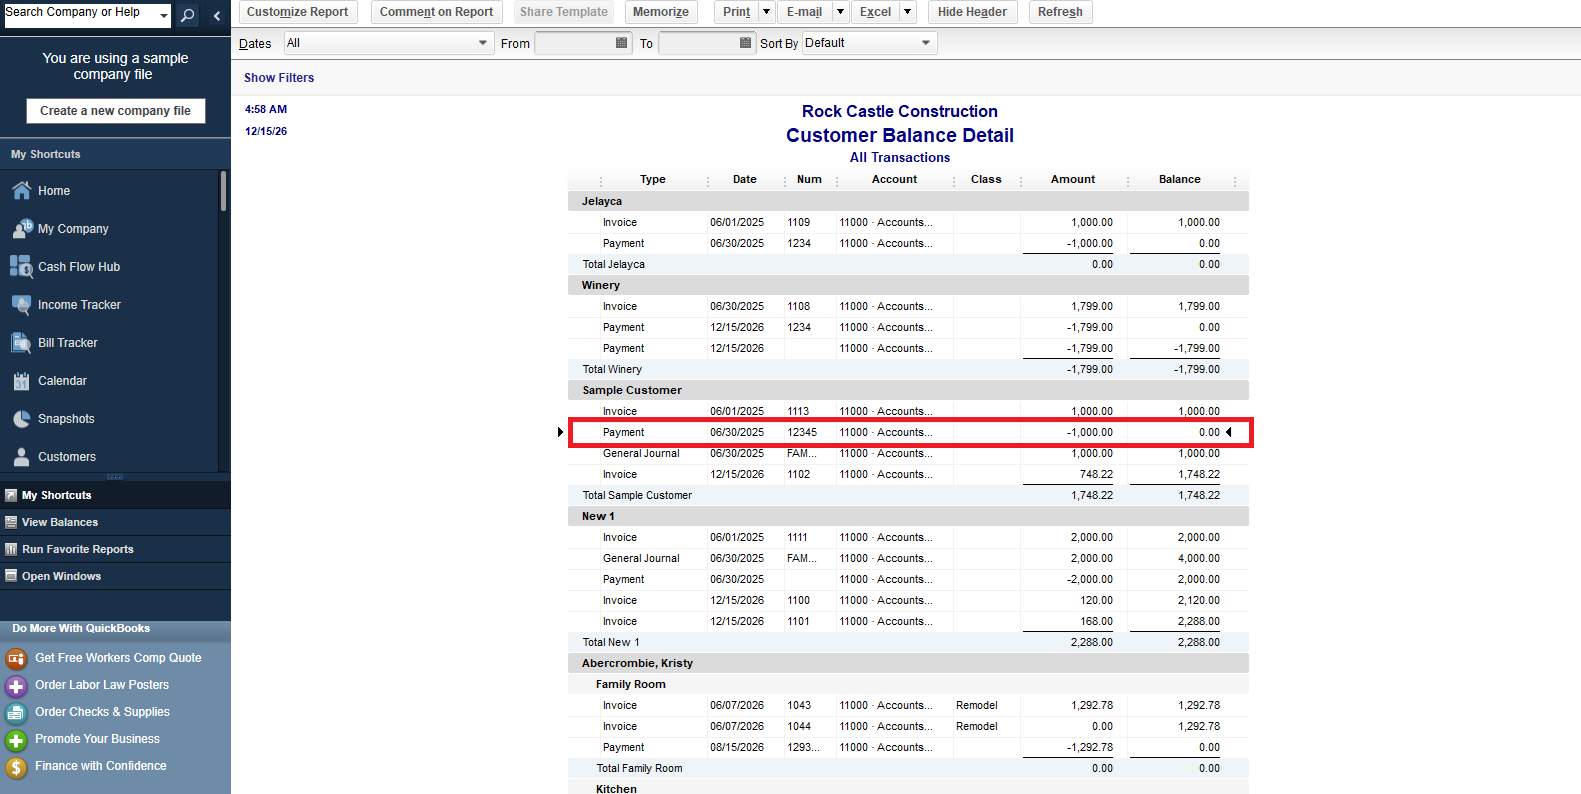Expand the Dates range dropdown
Viewport: 1581px width, 794px height.
(483, 43)
